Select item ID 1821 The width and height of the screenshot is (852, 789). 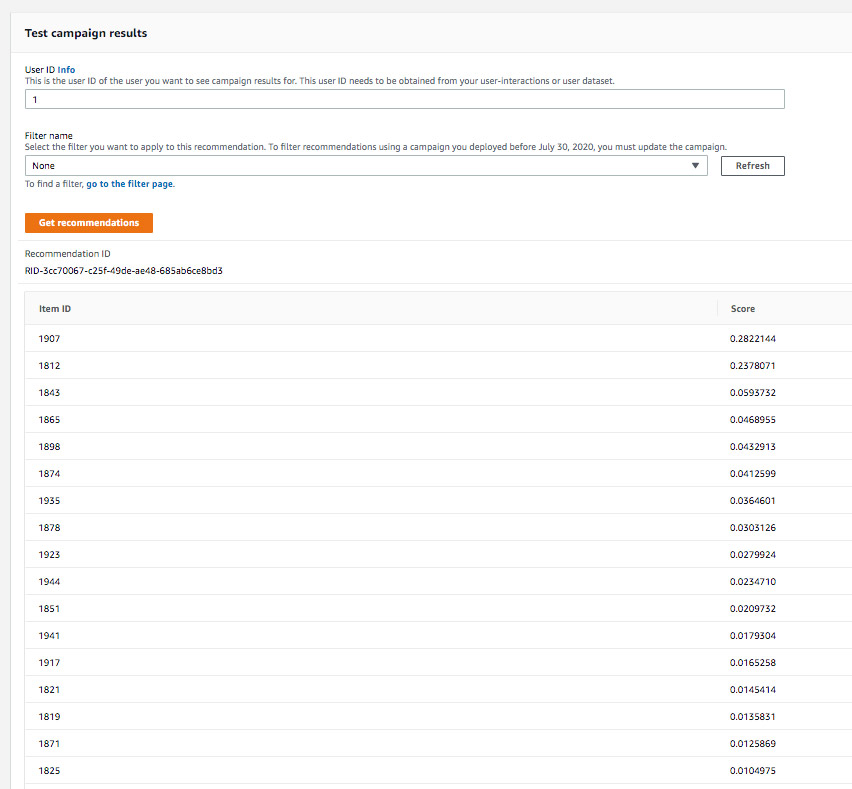click(49, 690)
